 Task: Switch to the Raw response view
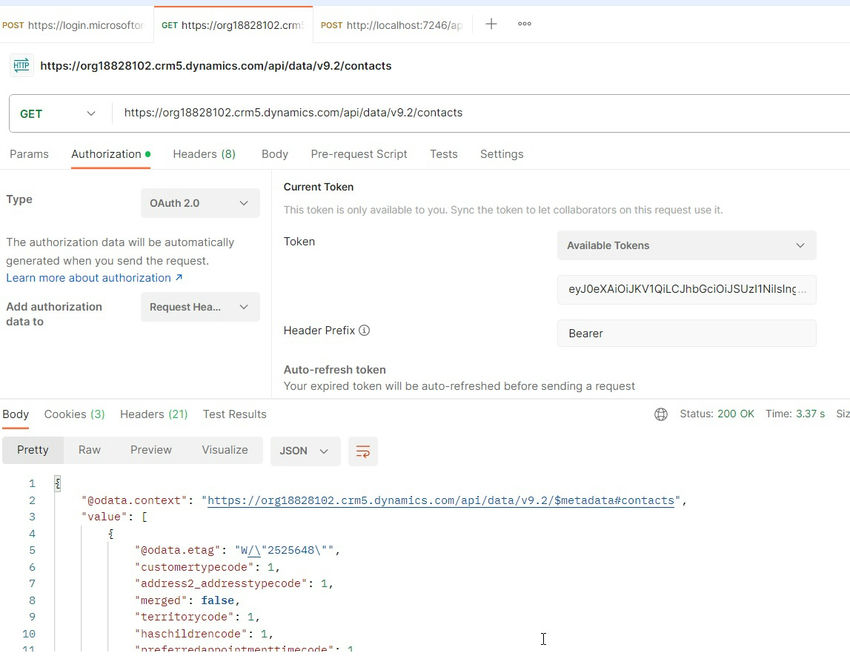[x=89, y=450]
